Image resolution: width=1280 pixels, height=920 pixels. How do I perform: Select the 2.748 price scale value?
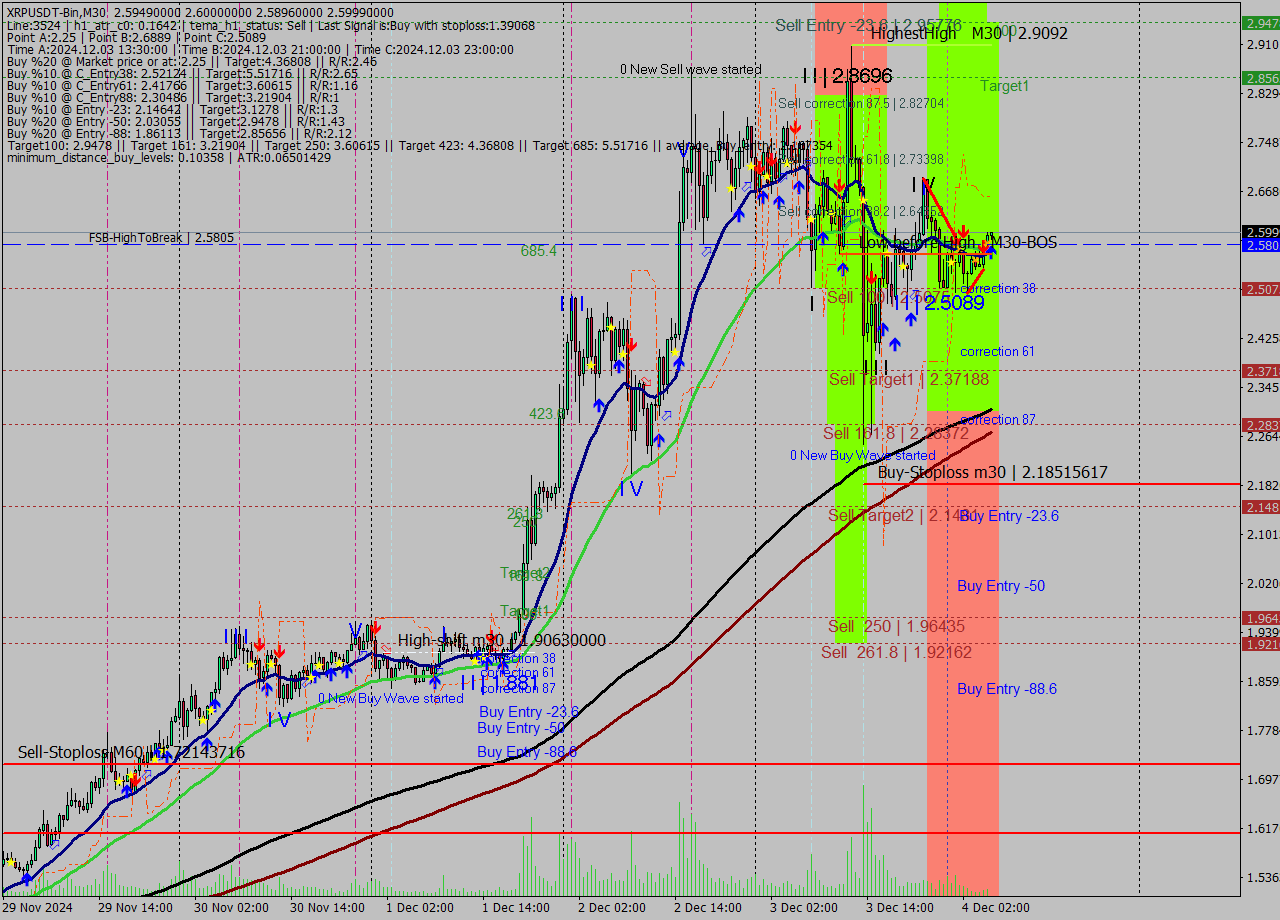tap(1262, 142)
